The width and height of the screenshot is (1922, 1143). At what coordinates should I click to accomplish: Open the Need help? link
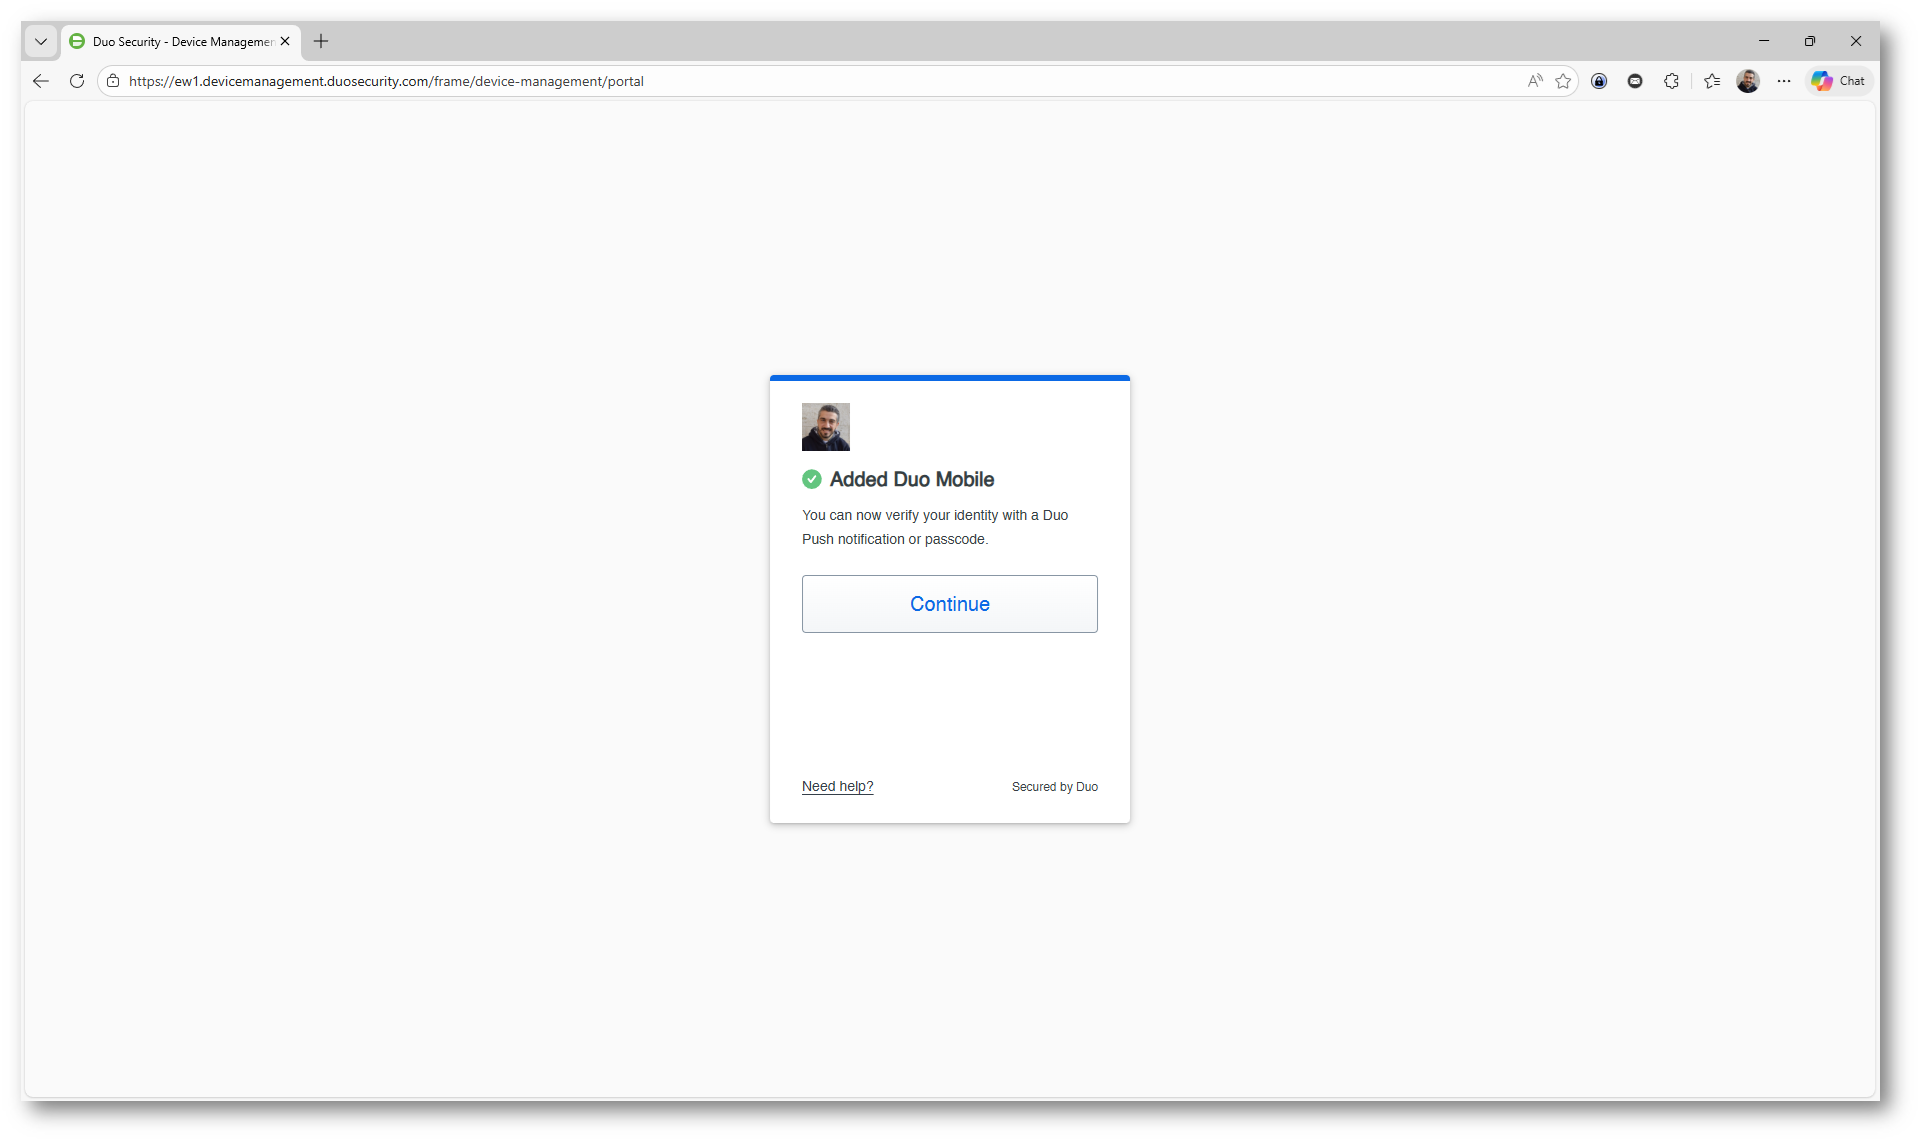[837, 786]
